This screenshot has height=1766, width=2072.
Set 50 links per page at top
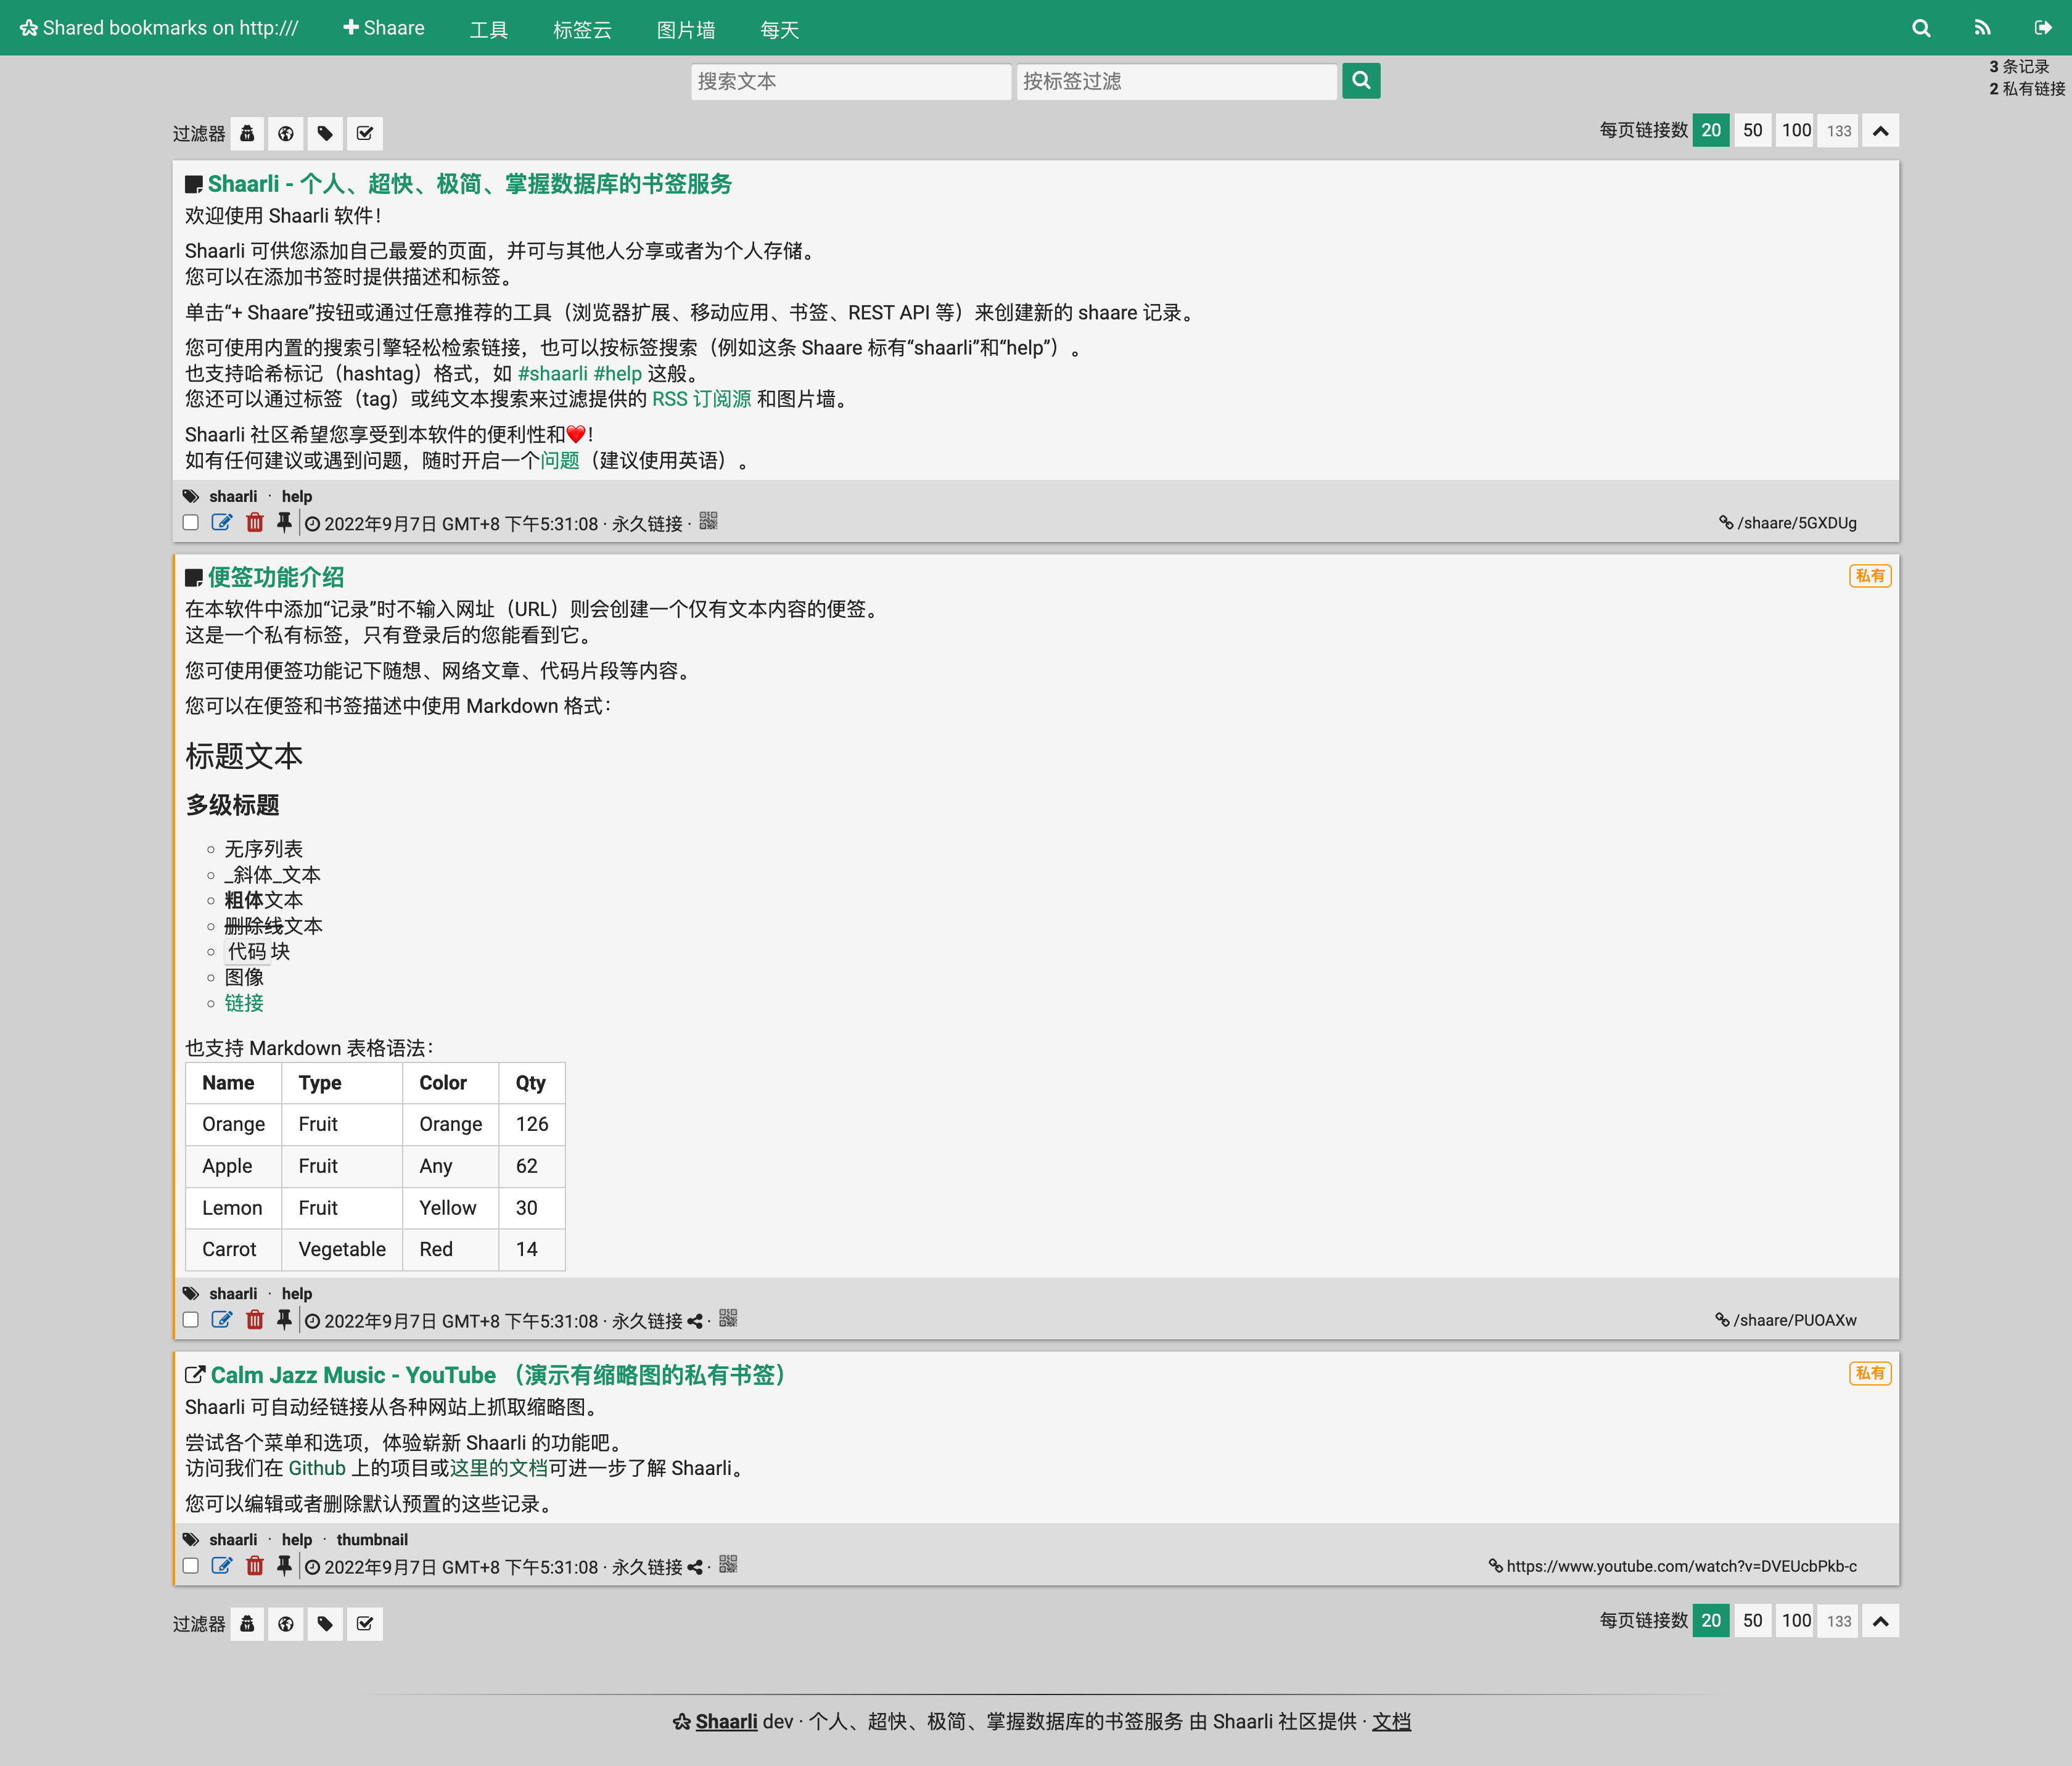click(x=1752, y=131)
